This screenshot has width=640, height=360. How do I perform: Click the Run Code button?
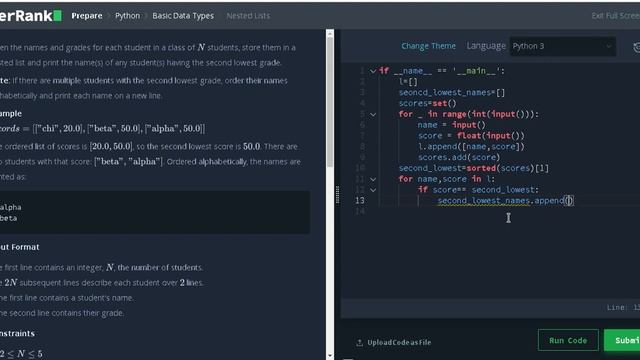[568, 340]
